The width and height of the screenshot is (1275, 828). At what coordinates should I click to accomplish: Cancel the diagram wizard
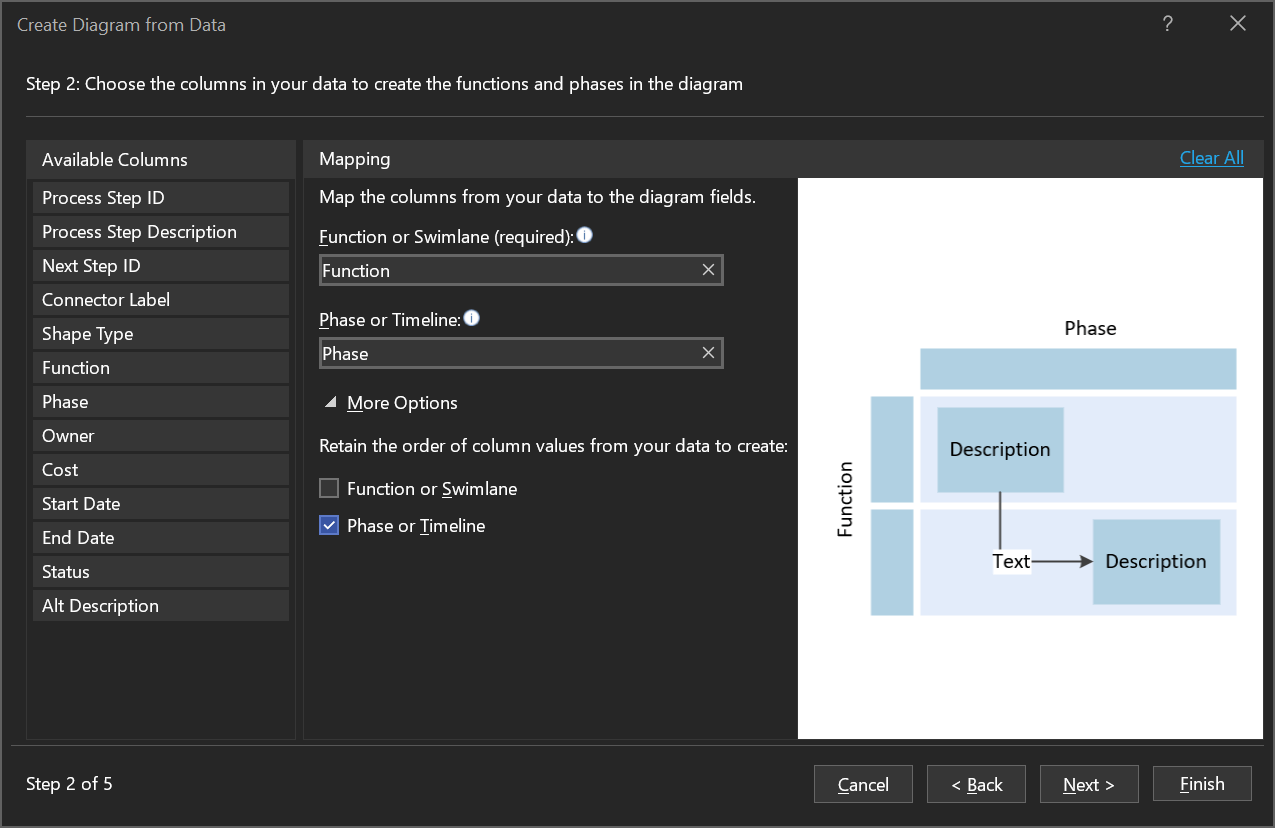coord(863,784)
